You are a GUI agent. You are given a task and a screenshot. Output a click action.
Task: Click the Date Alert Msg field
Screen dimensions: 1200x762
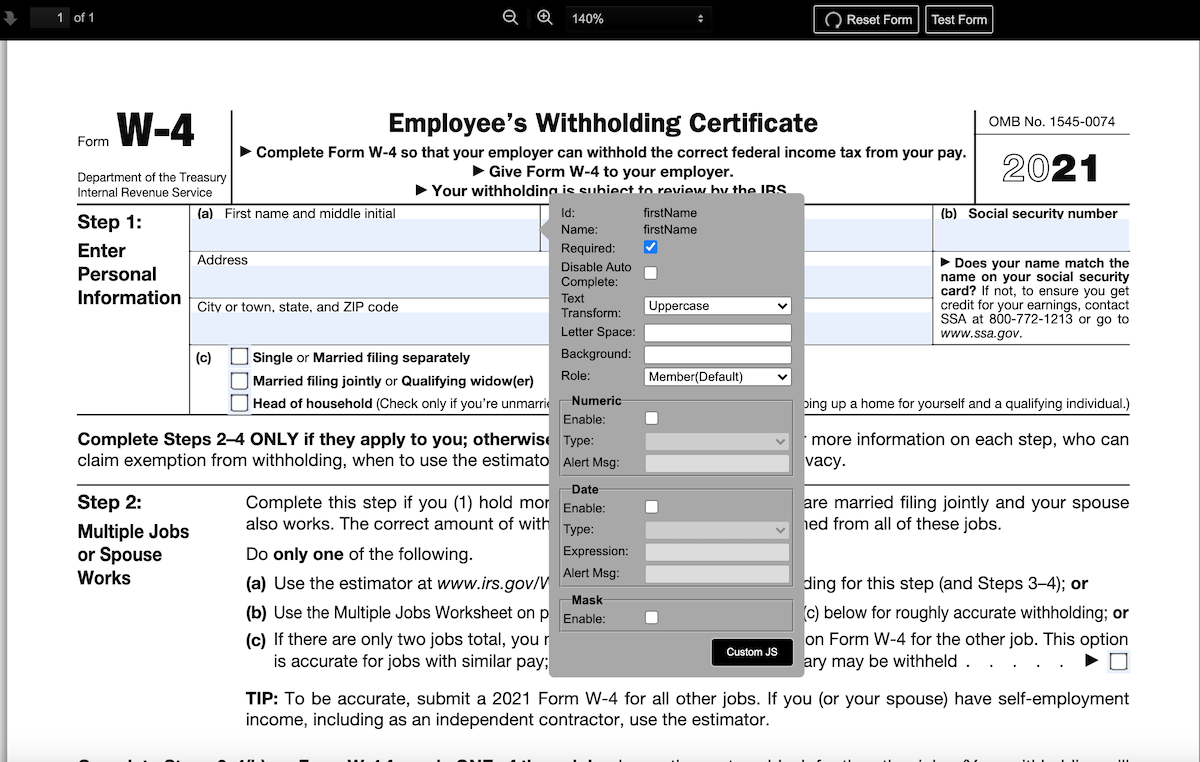click(x=718, y=574)
